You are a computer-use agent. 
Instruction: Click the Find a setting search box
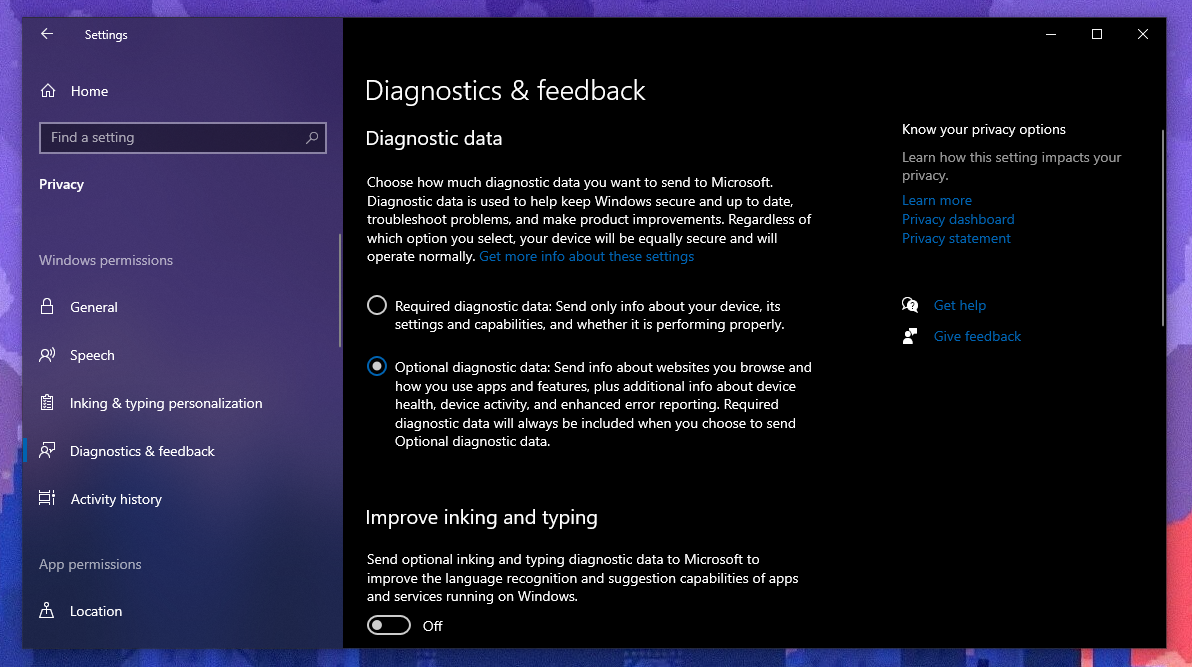click(x=182, y=138)
